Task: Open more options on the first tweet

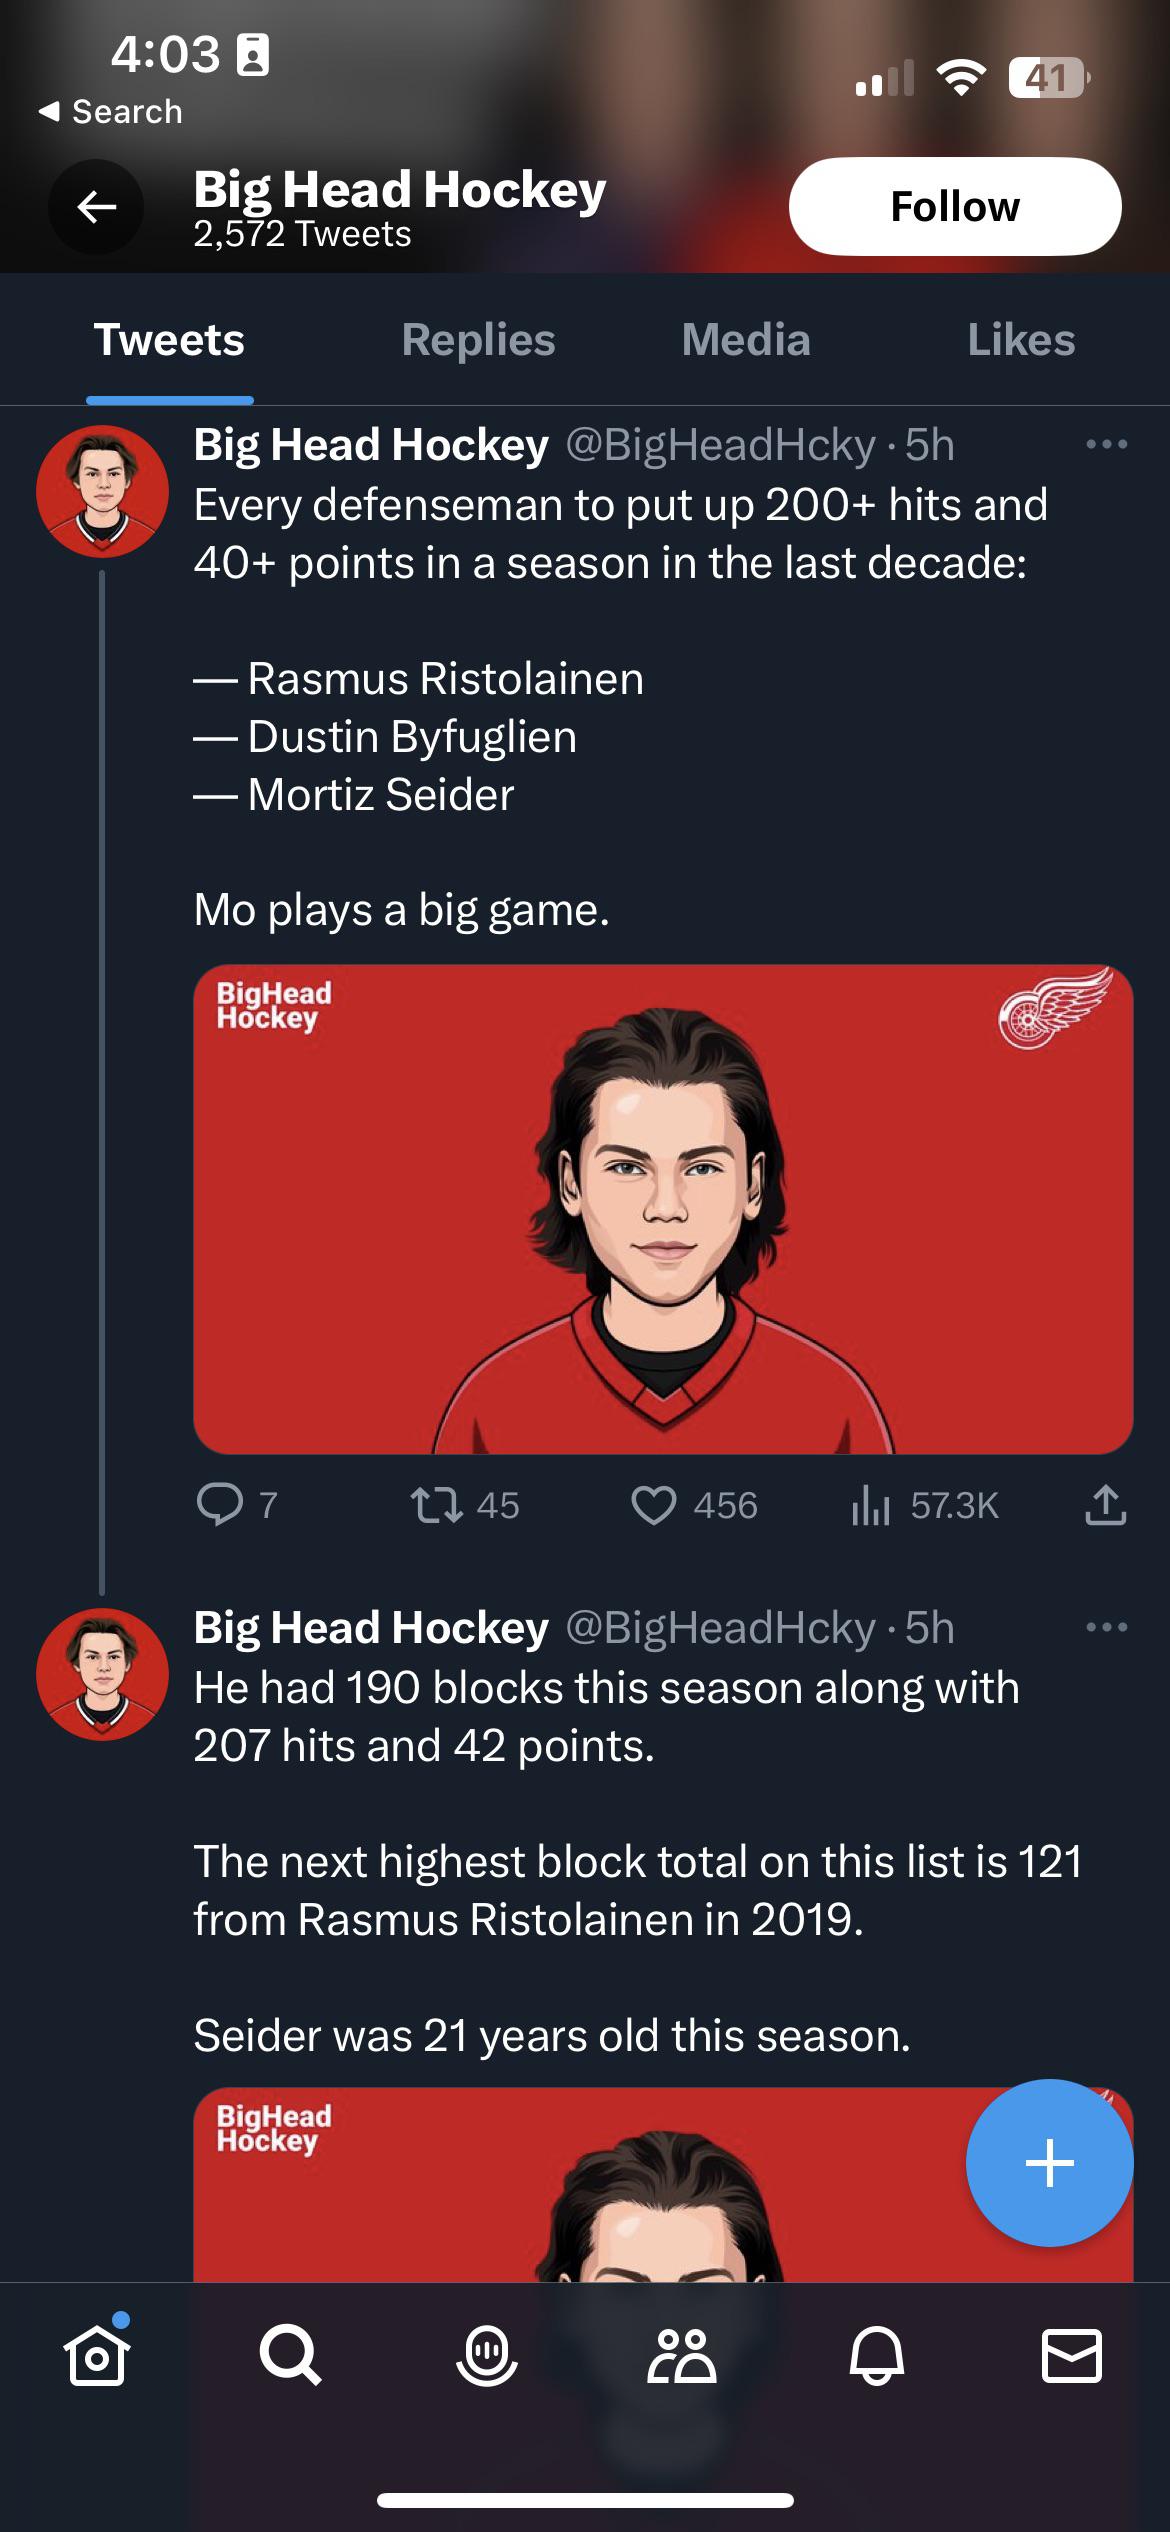Action: pyautogui.click(x=1106, y=444)
